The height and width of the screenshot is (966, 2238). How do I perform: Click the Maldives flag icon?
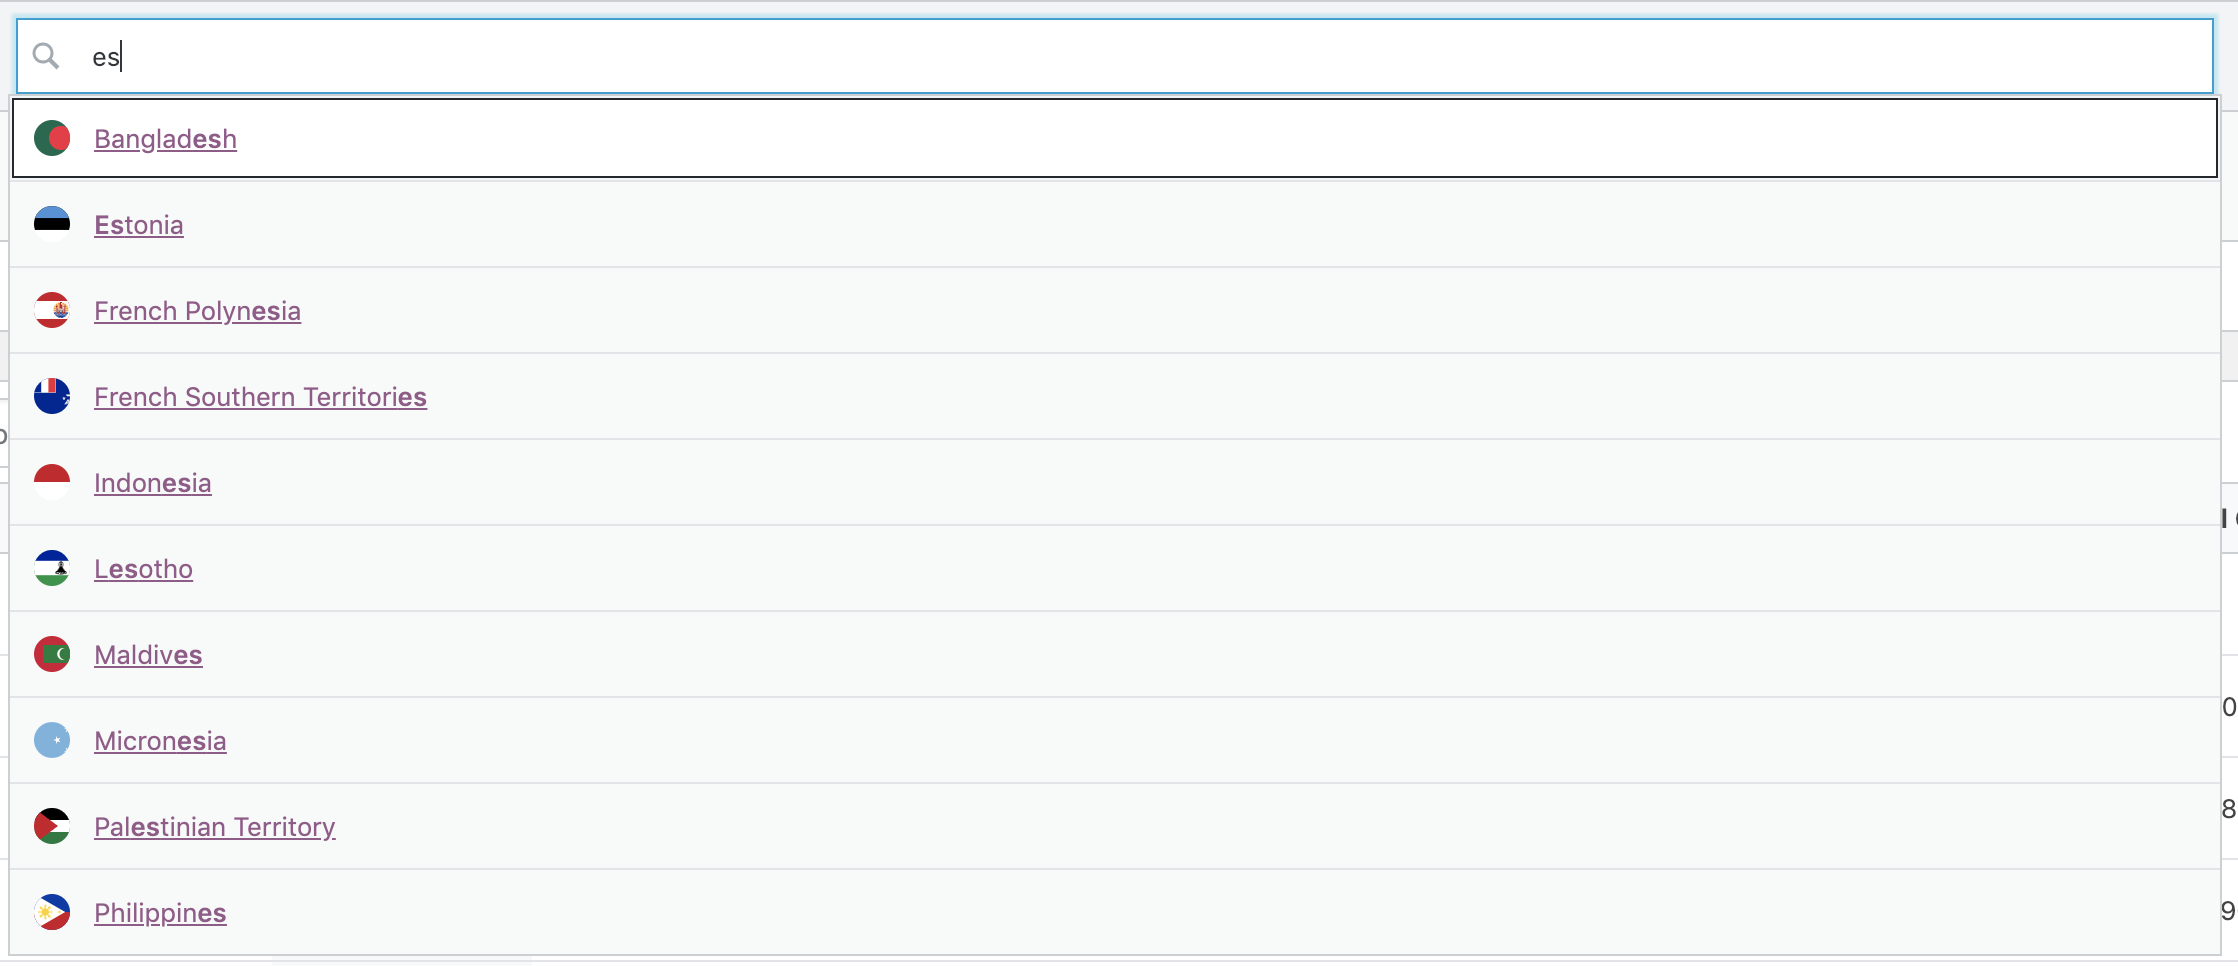(52, 654)
